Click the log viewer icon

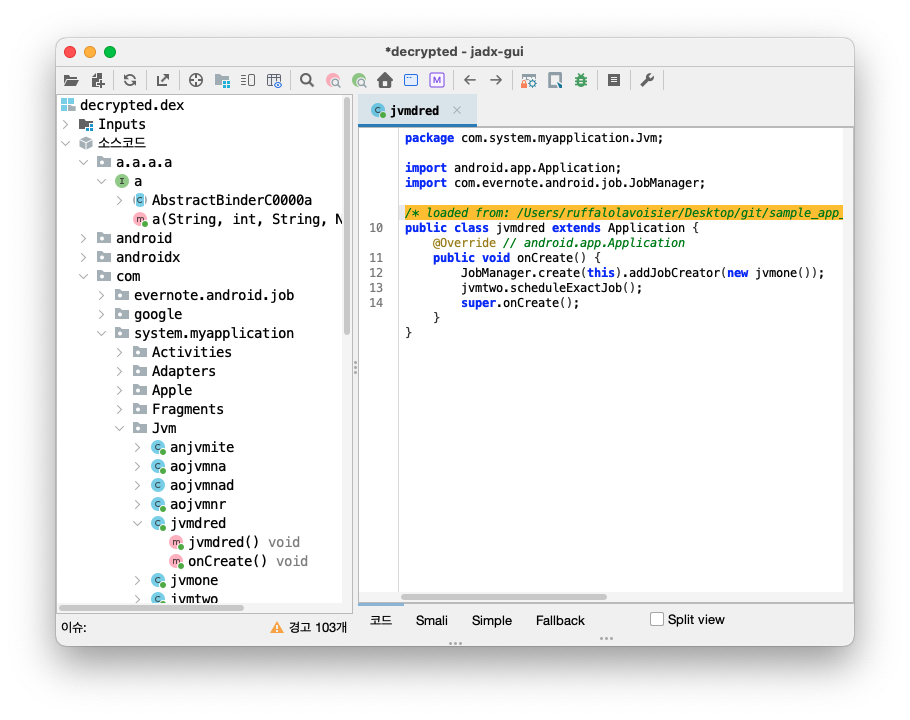(614, 80)
